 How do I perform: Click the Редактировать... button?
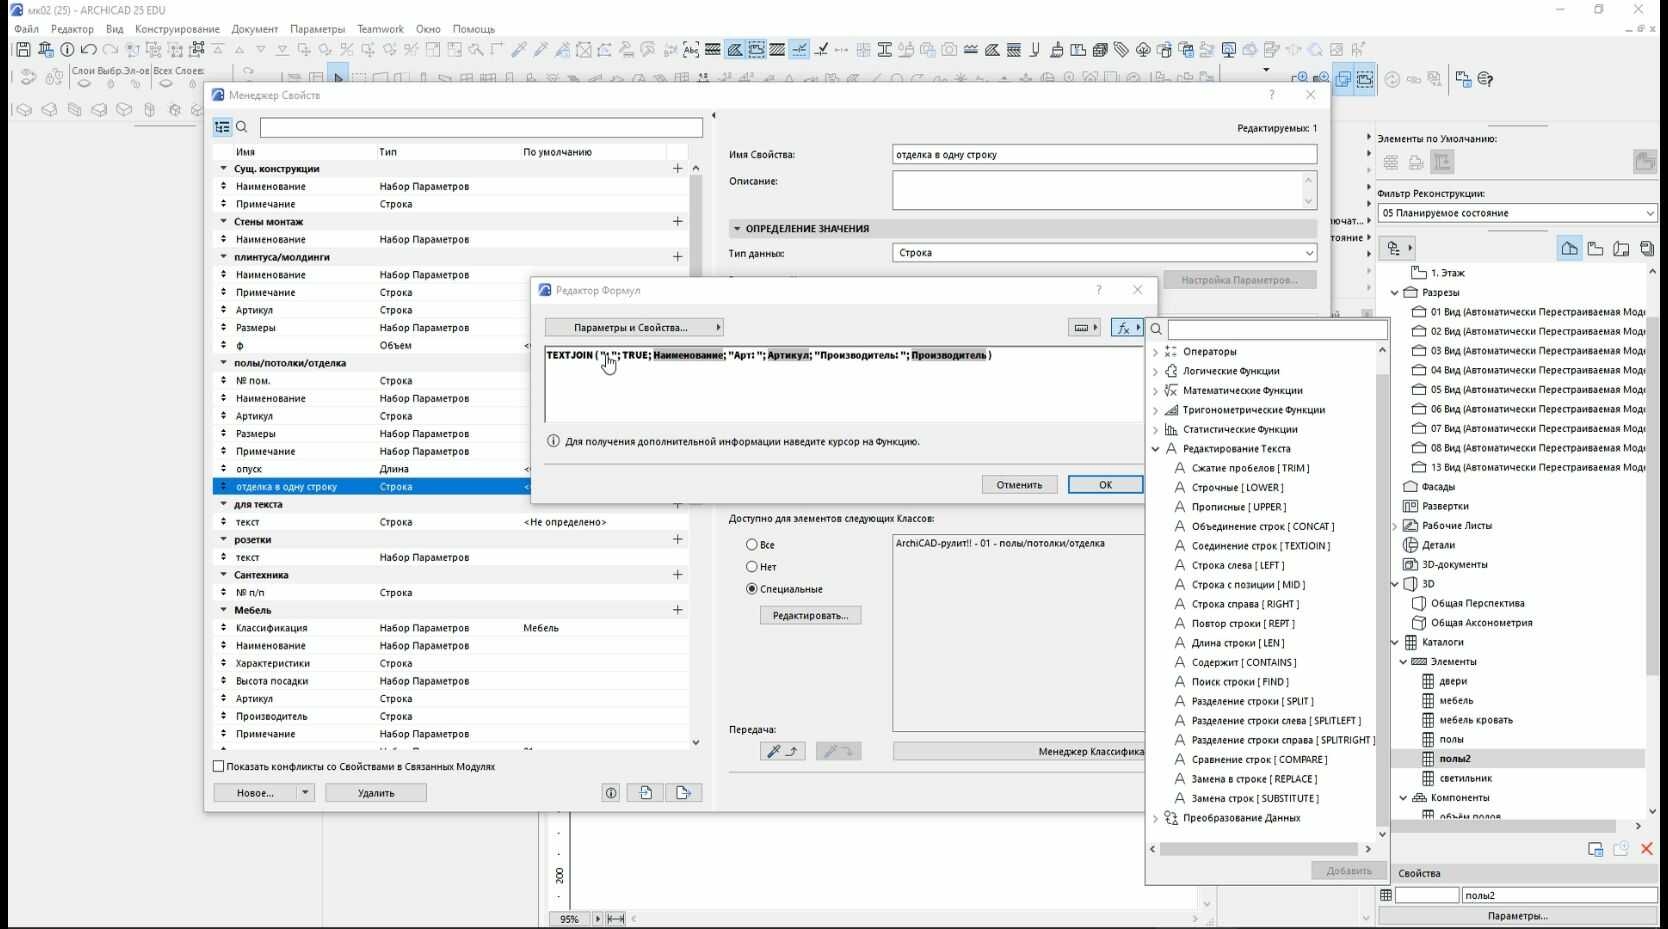click(810, 616)
